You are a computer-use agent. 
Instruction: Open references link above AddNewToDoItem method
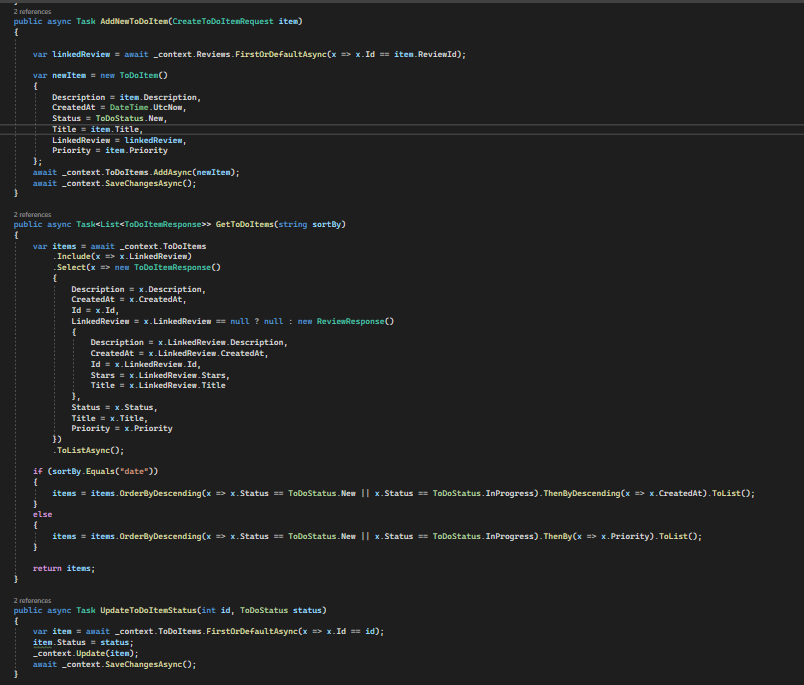pos(32,11)
